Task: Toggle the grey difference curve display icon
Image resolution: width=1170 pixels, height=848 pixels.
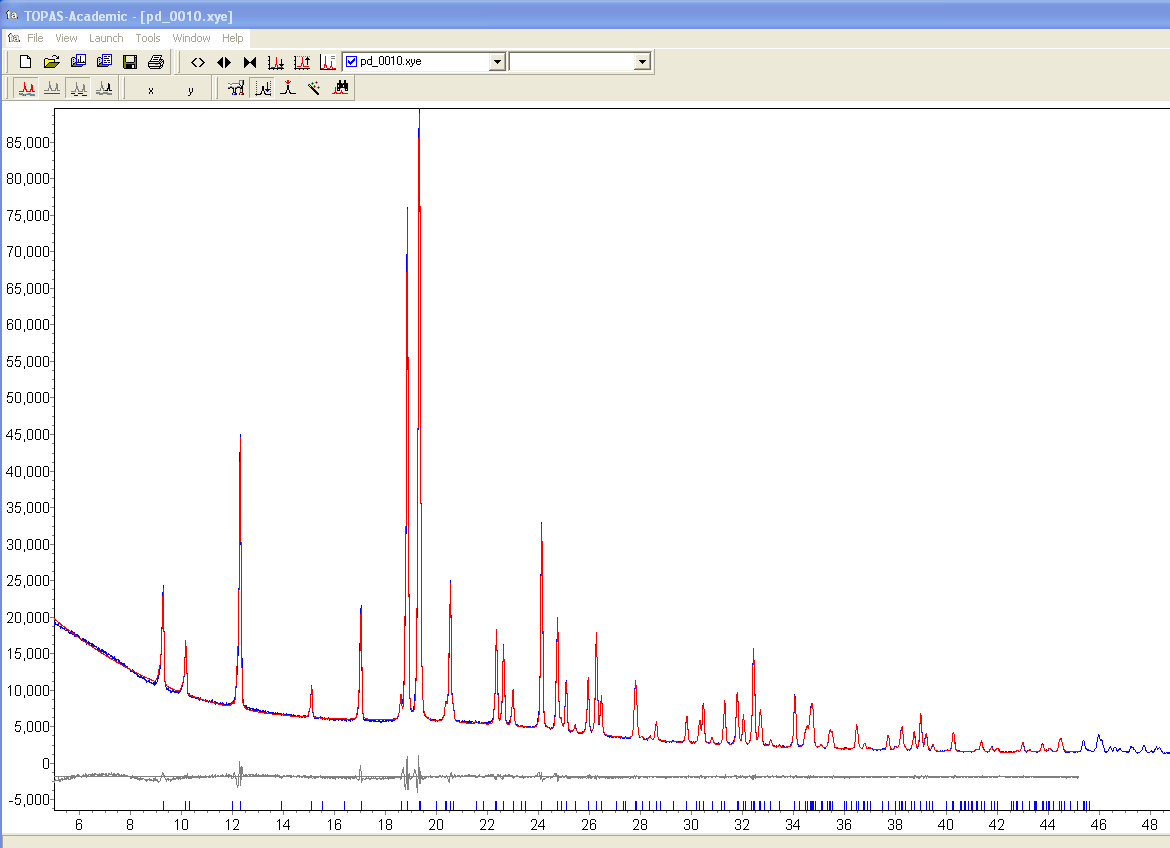Action: pyautogui.click(x=104, y=88)
